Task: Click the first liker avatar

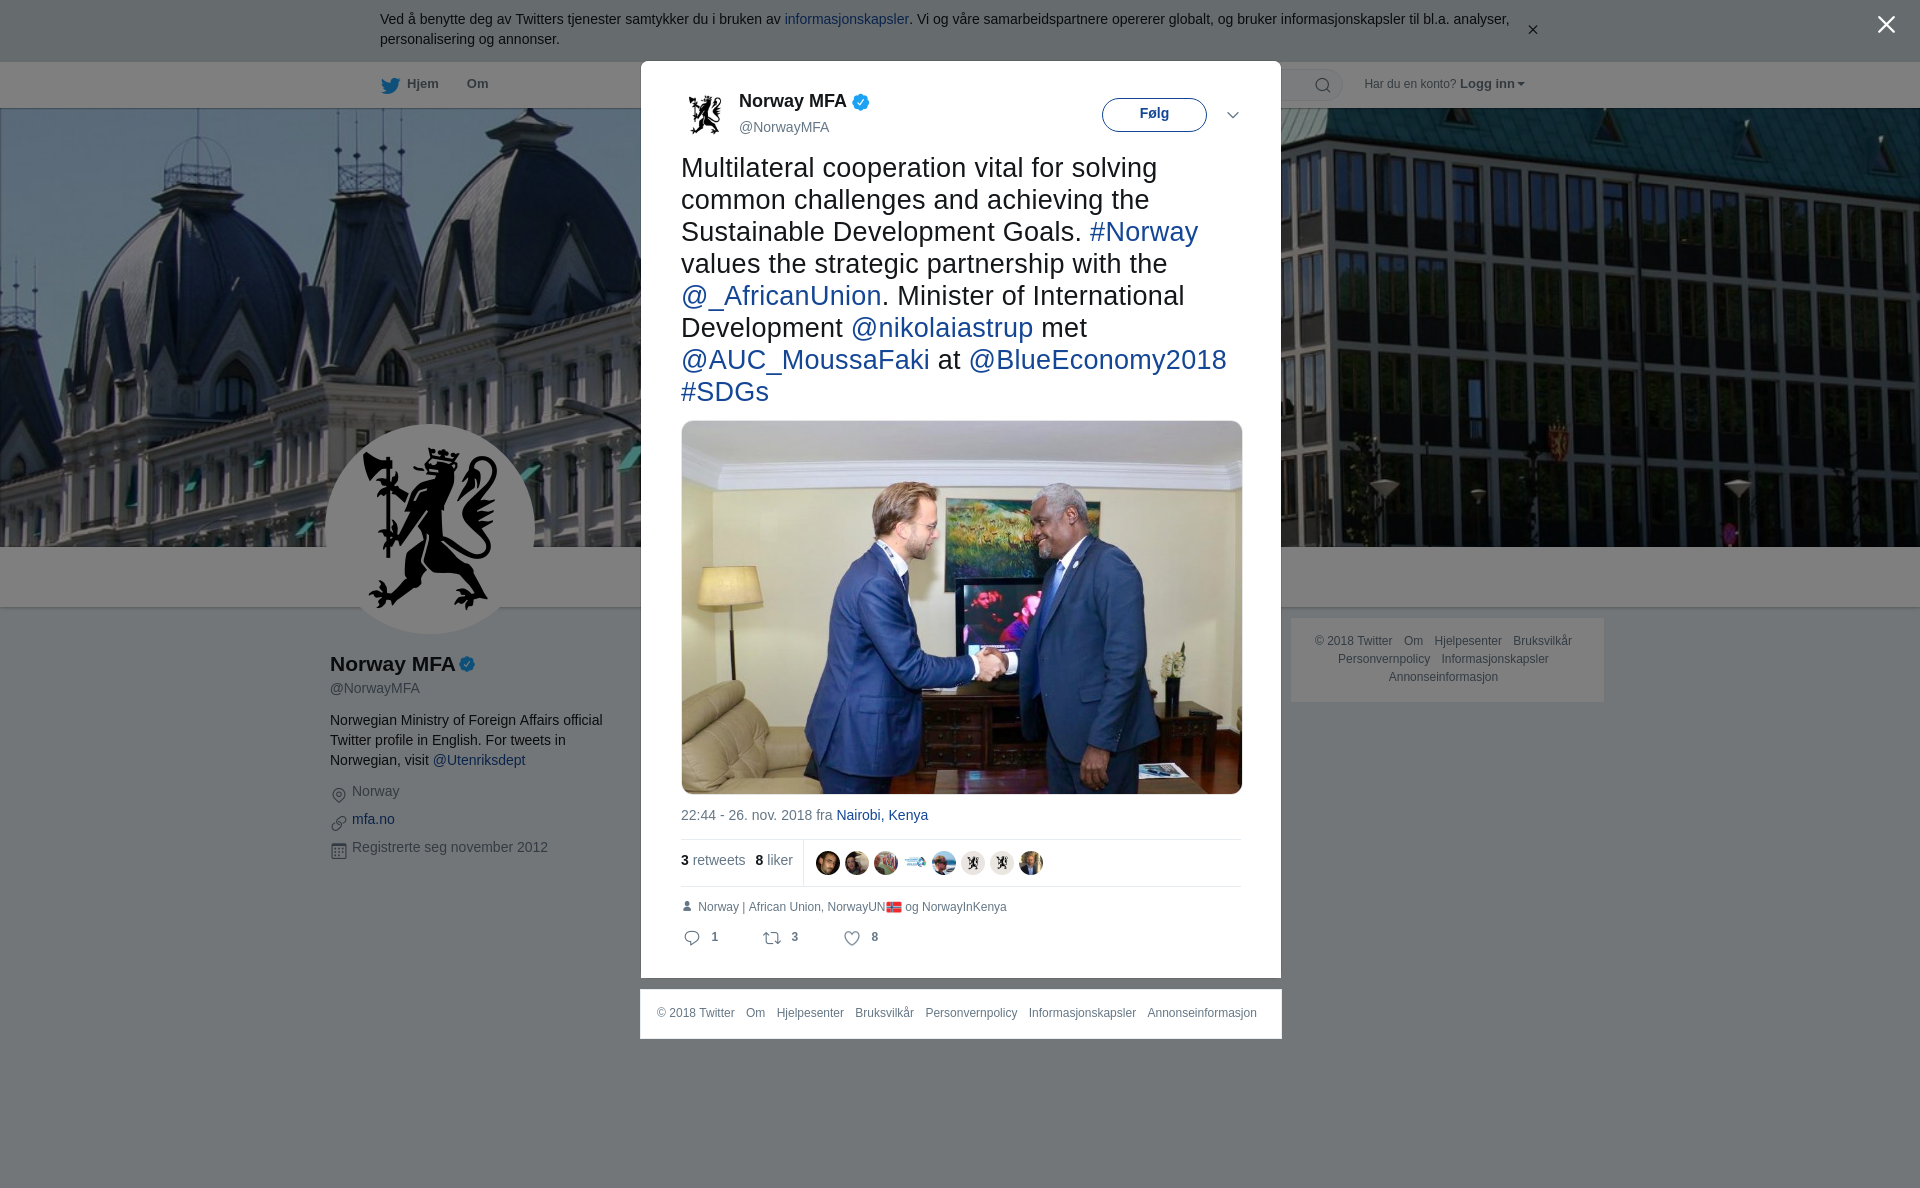Action: (828, 863)
